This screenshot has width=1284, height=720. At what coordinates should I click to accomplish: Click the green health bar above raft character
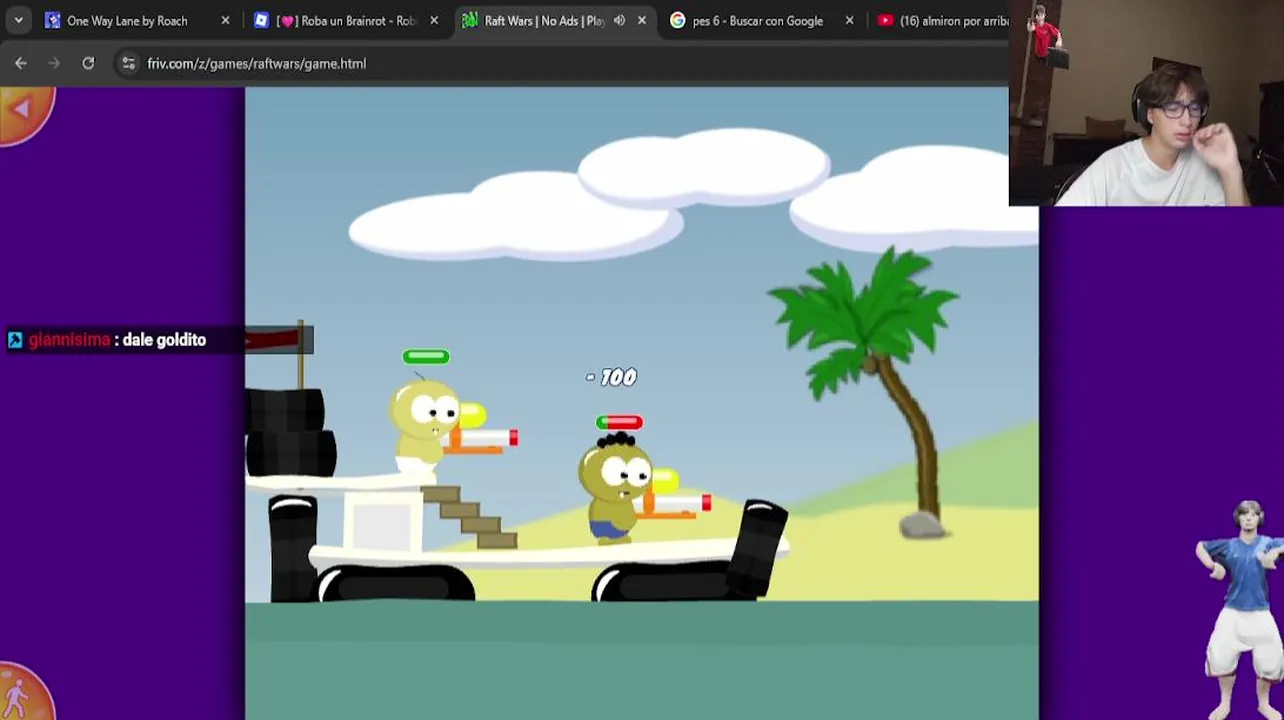(426, 356)
